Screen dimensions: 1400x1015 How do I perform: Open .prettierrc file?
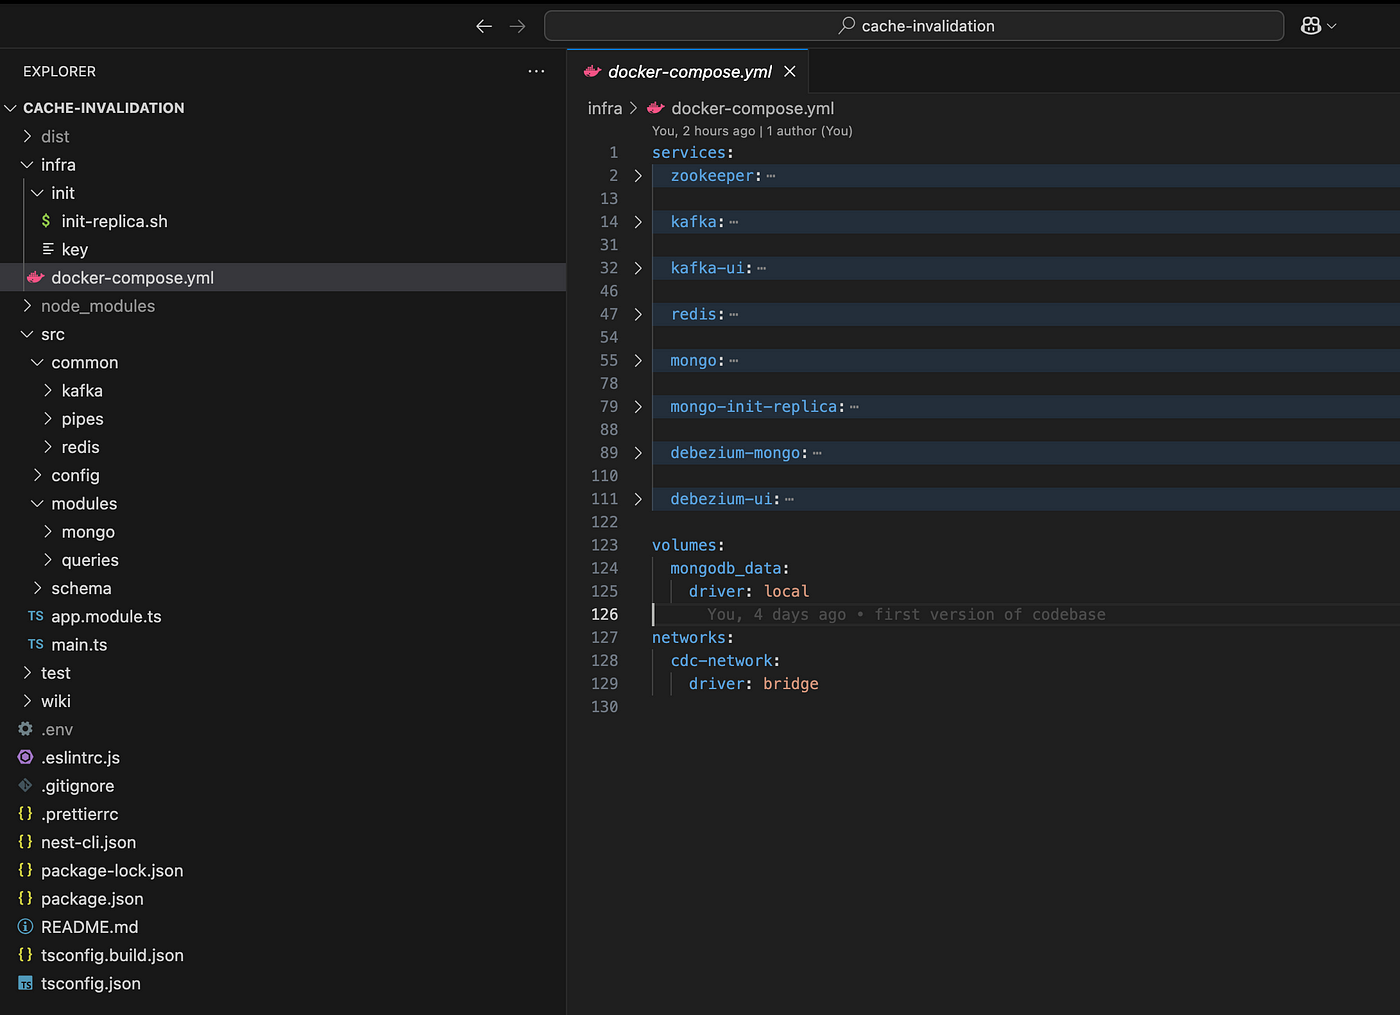[x=283, y=814]
